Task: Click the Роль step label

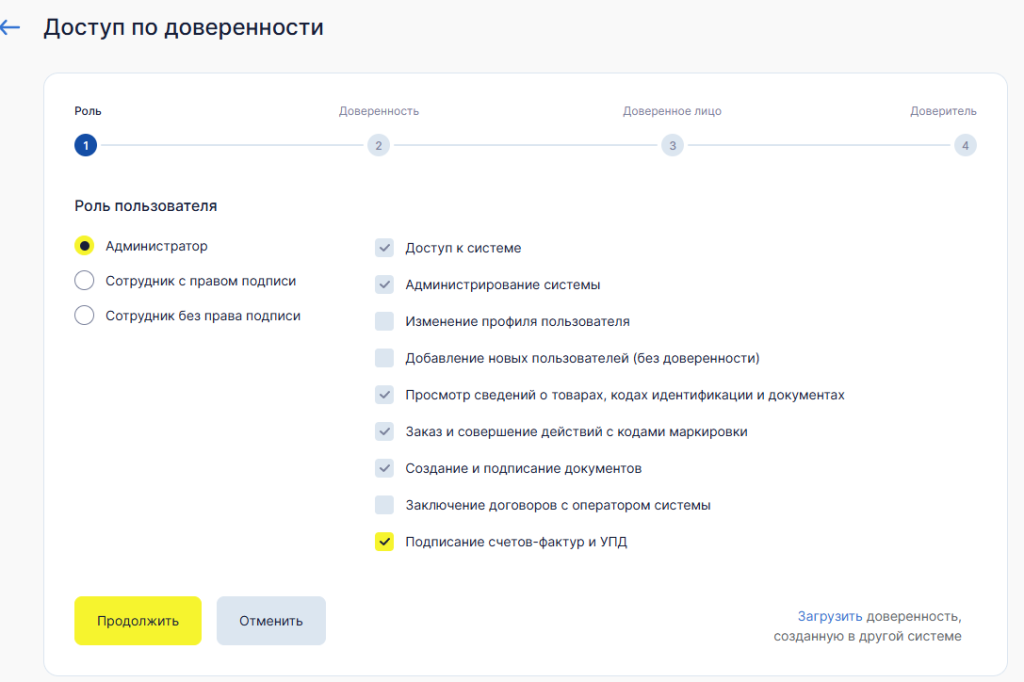Action: click(x=88, y=111)
